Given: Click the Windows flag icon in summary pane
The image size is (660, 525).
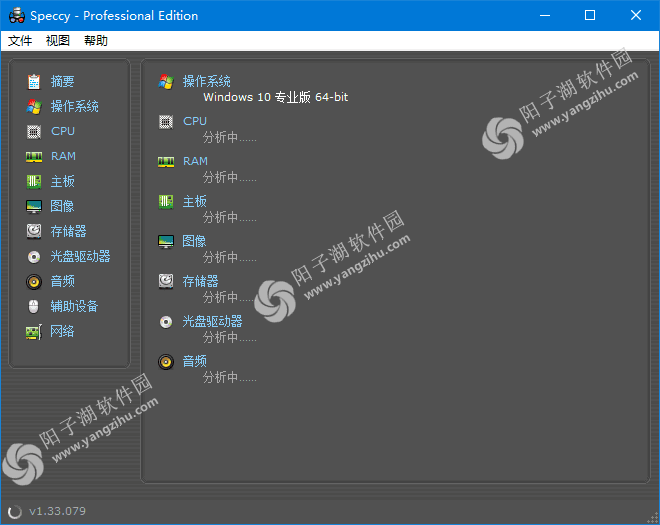Looking at the screenshot, I should click(x=166, y=82).
